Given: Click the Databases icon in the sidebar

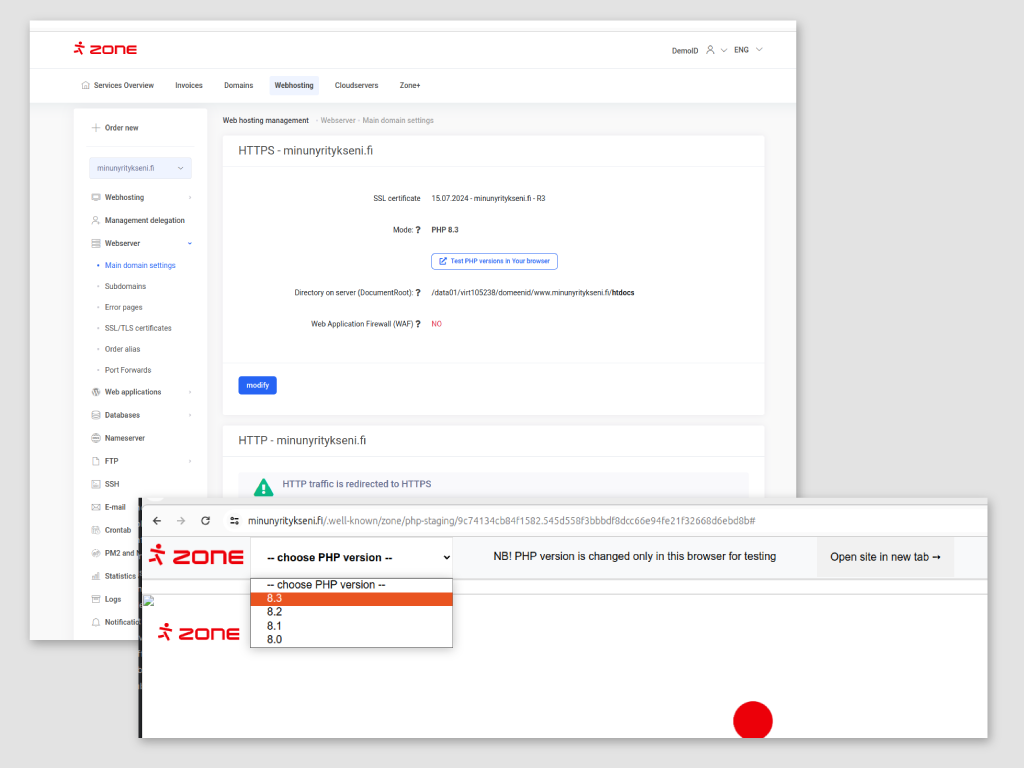Looking at the screenshot, I should pyautogui.click(x=96, y=415).
